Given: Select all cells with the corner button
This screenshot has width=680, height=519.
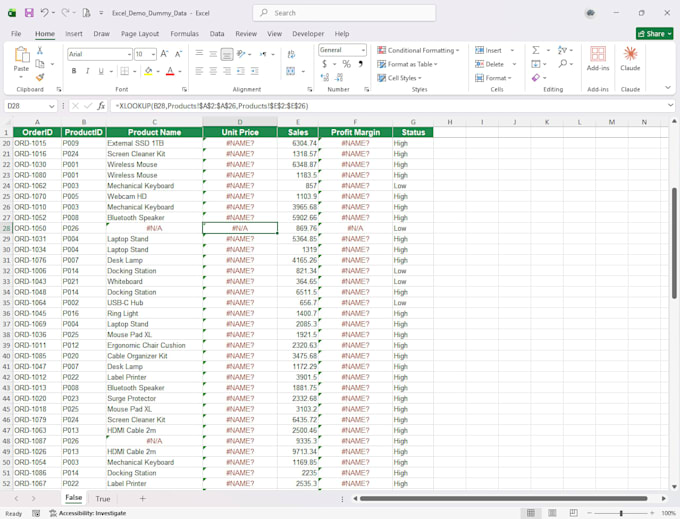Looking at the screenshot, I should (x=7, y=122).
